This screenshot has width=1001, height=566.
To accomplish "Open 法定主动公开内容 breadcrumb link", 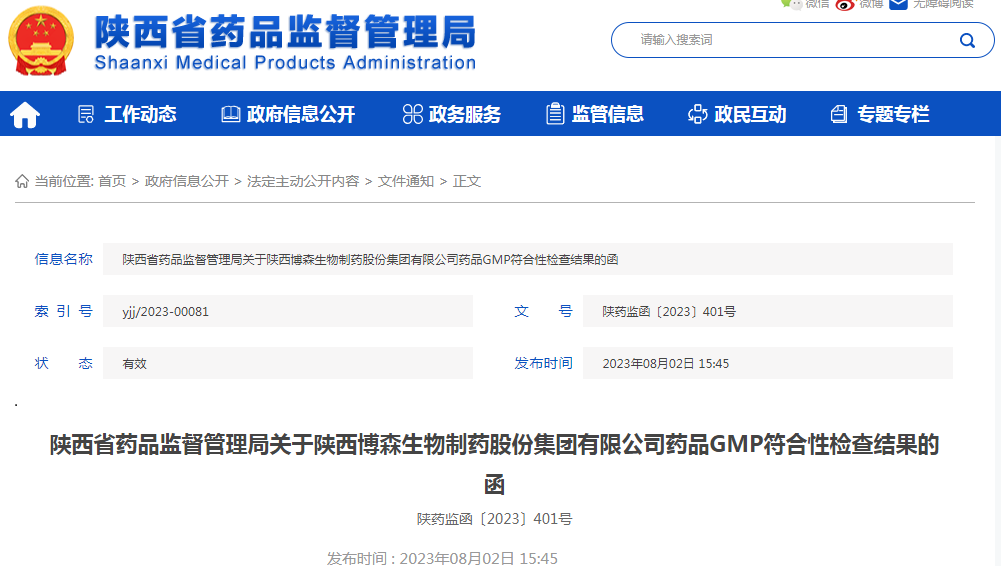I will (x=303, y=181).
